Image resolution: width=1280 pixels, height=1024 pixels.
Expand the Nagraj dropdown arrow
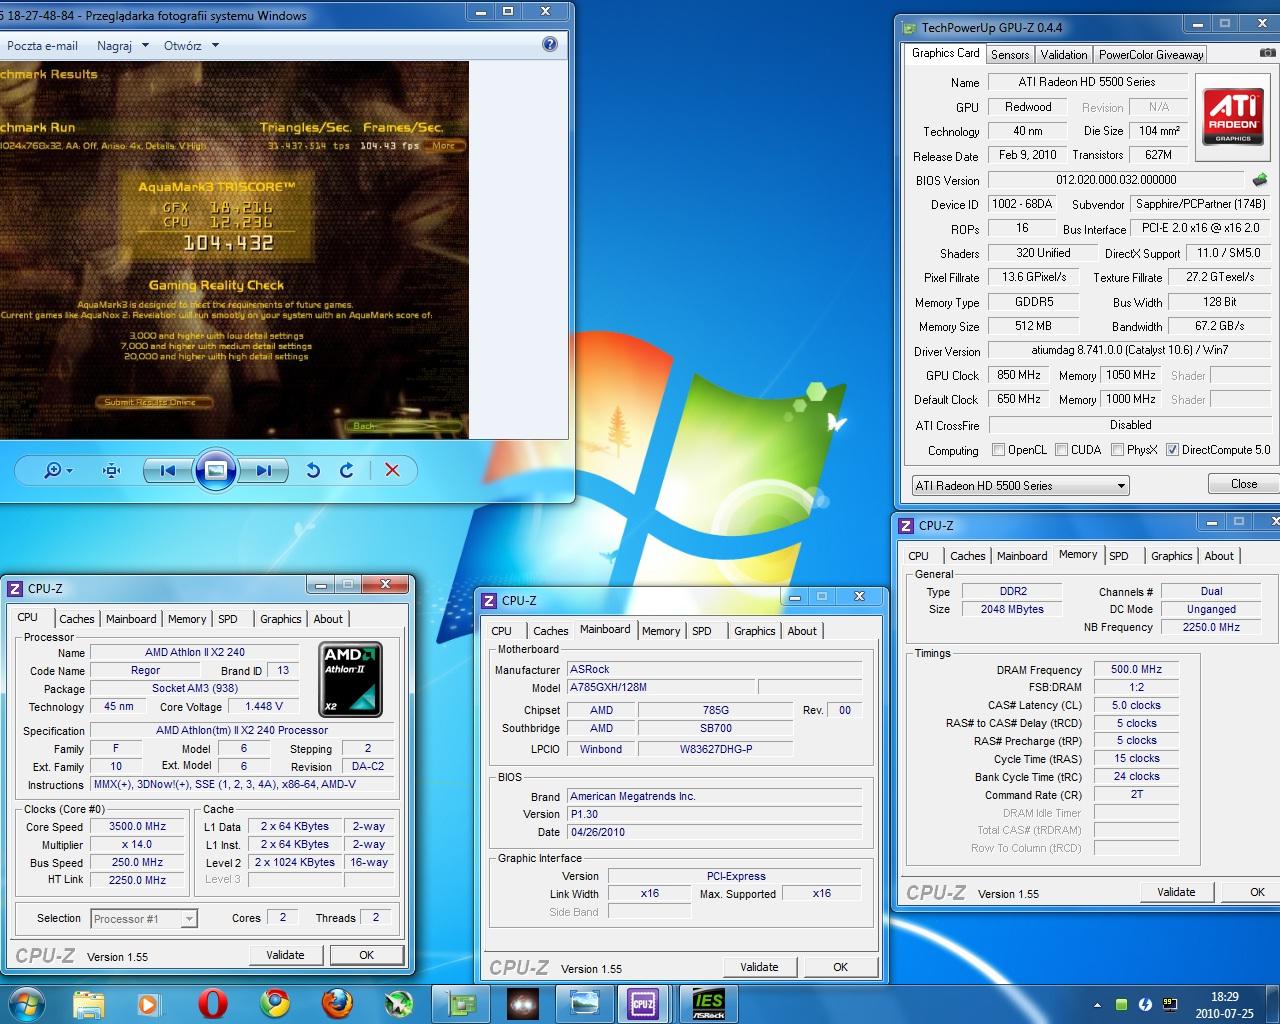[145, 45]
